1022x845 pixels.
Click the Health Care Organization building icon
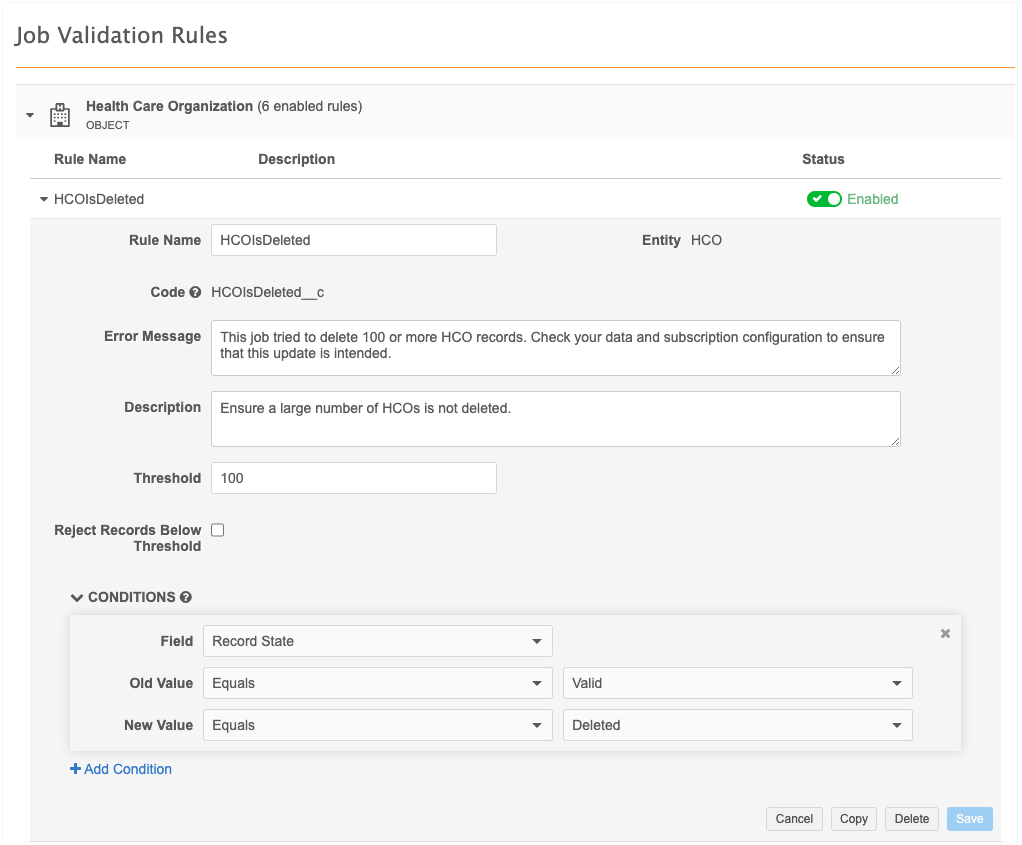(60, 115)
